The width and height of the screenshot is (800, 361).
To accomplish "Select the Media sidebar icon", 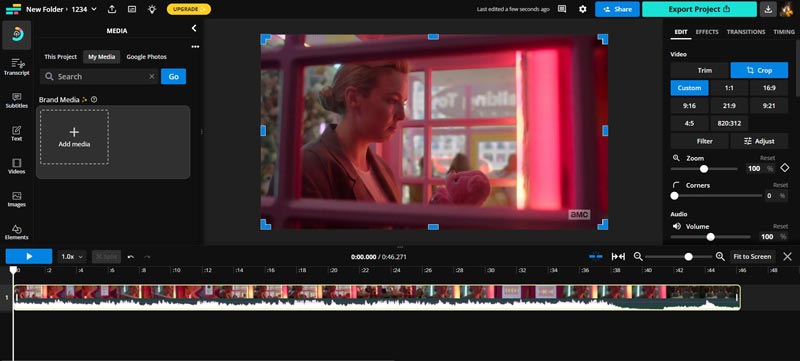I will coord(17,35).
